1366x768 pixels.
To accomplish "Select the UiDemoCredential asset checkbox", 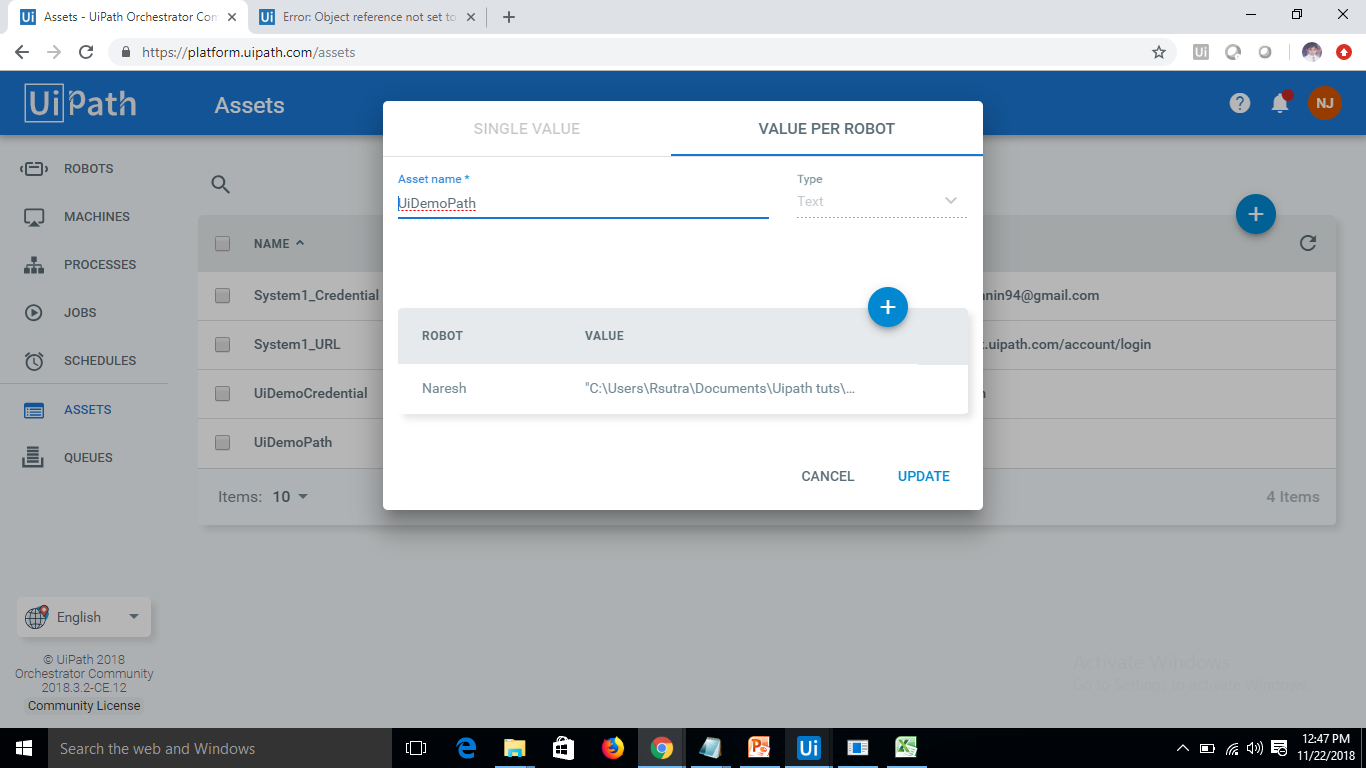I will click(222, 393).
